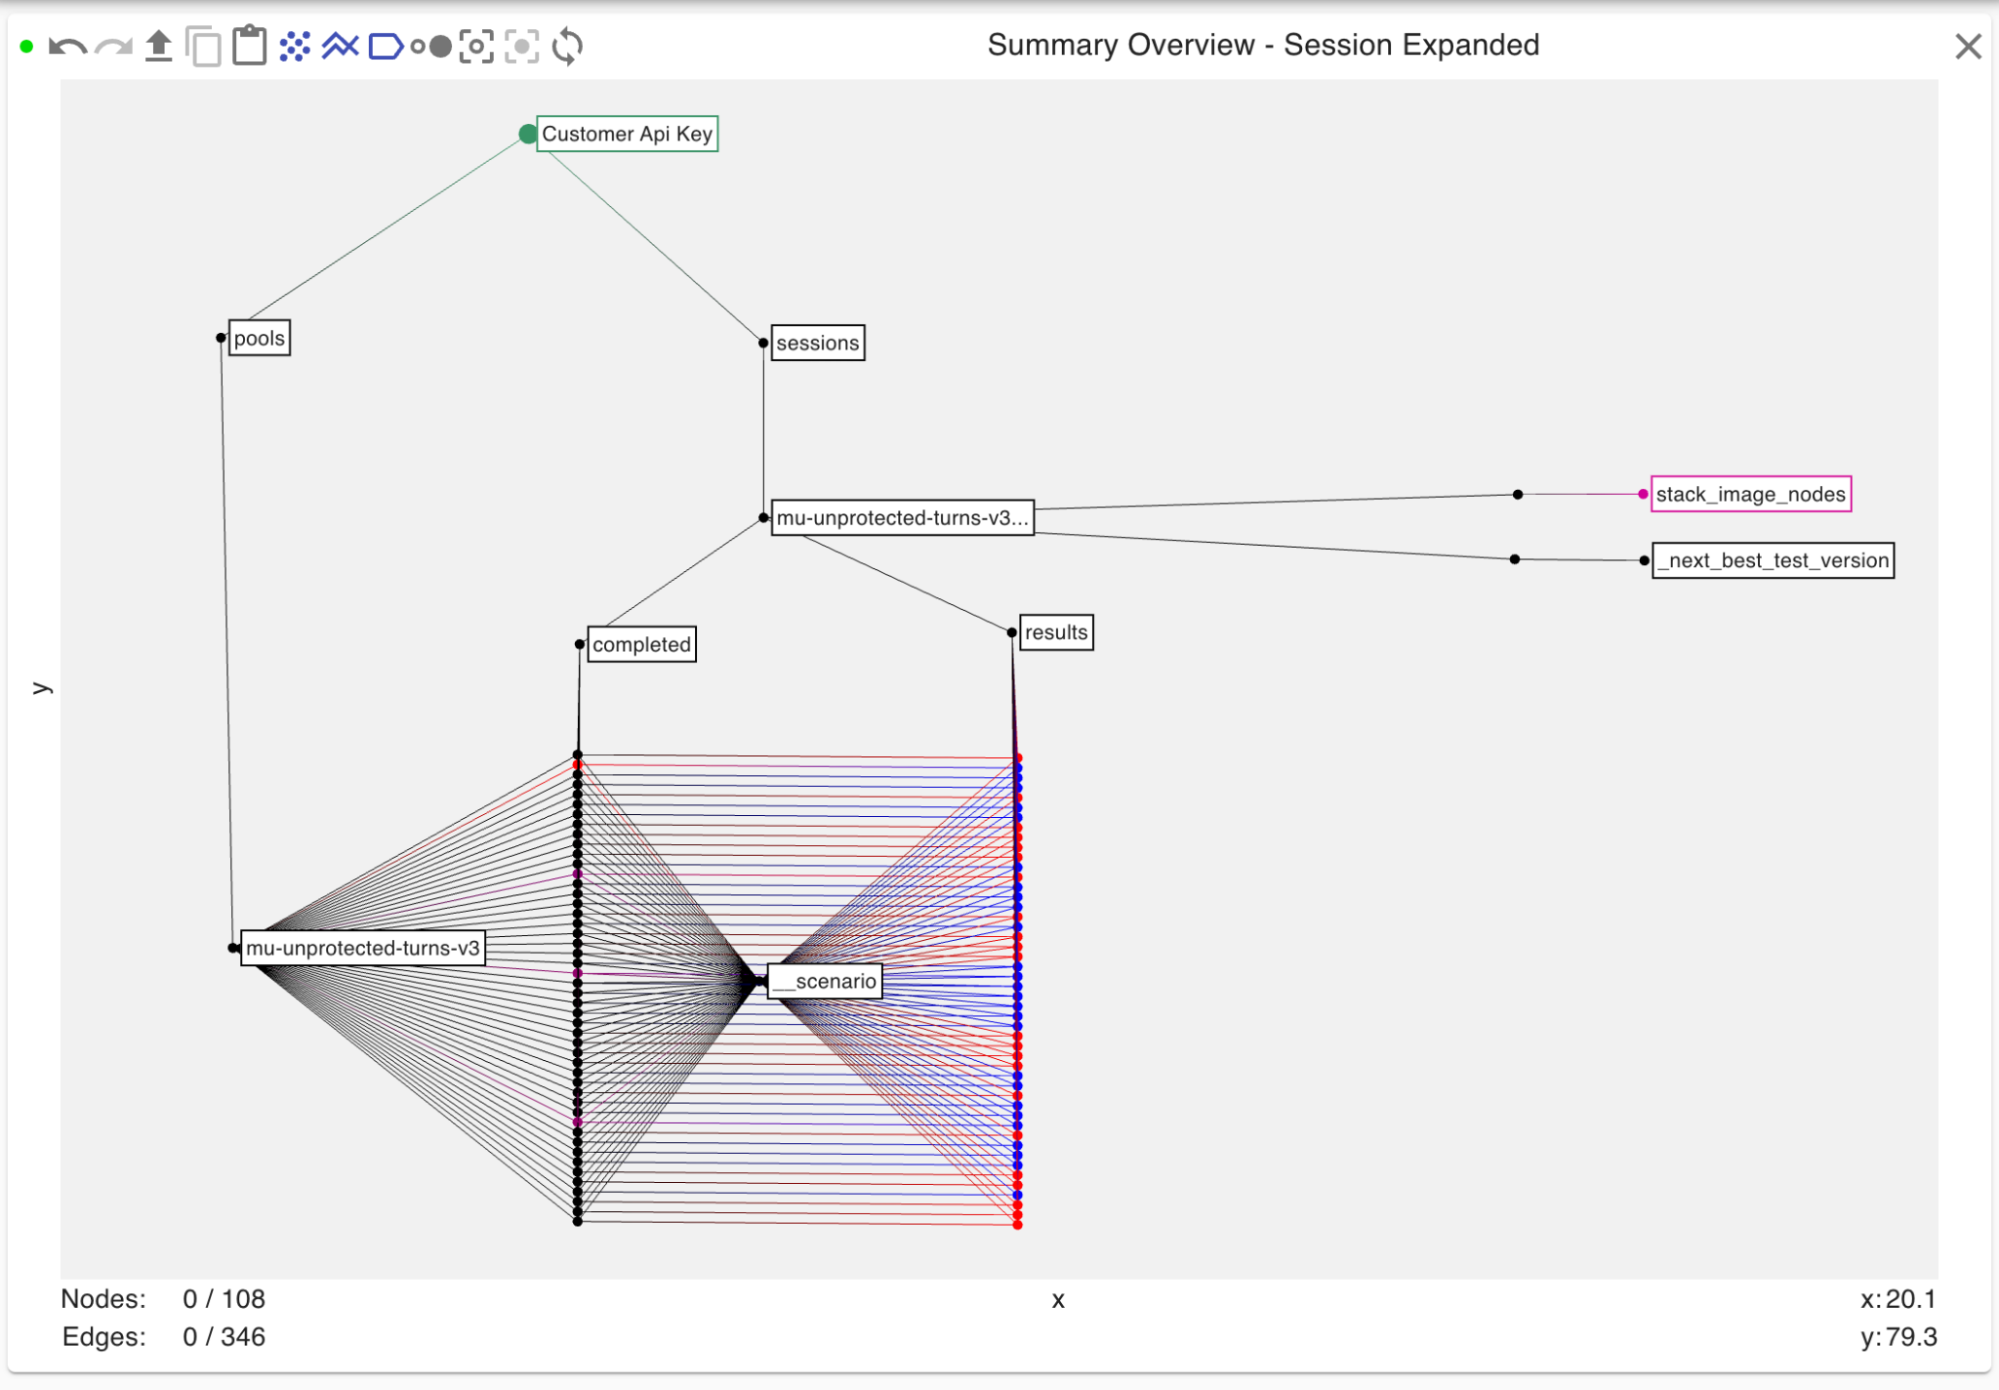Close the Summary Overview window
The width and height of the screenshot is (1999, 1390).
[1967, 46]
